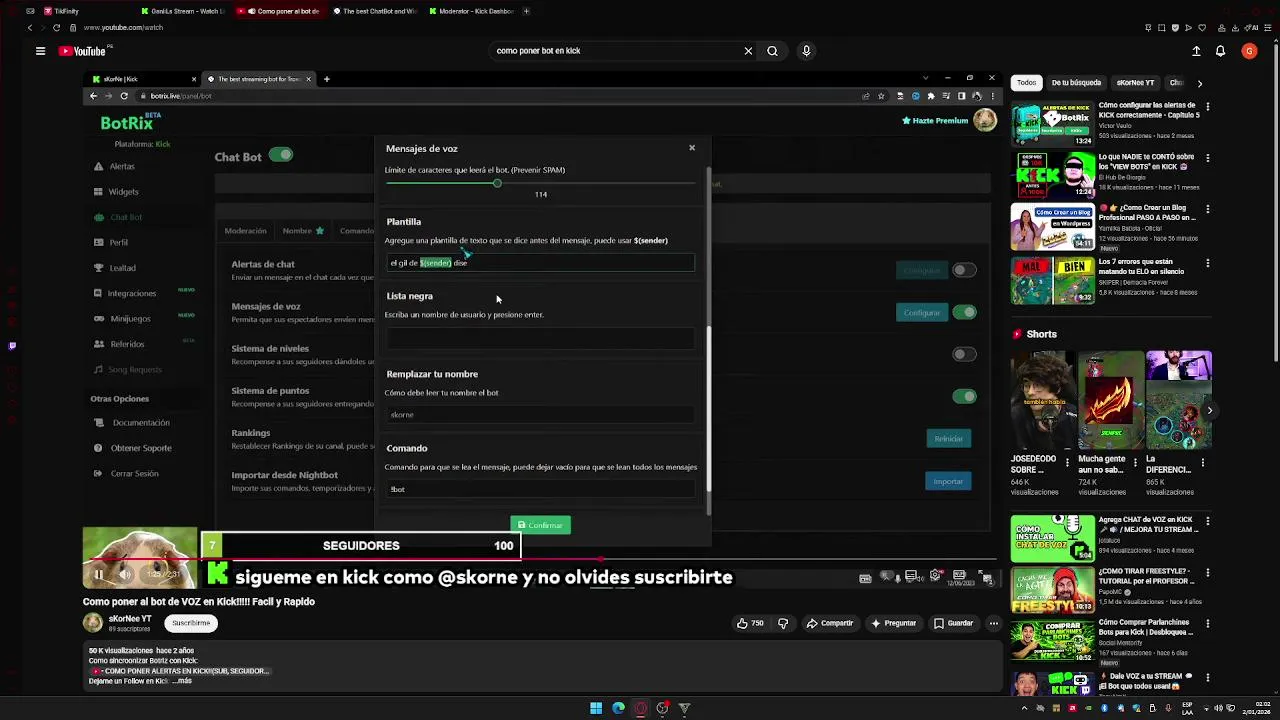Open the G account avatar menu
The height and width of the screenshot is (720, 1280).
[x=1249, y=51]
